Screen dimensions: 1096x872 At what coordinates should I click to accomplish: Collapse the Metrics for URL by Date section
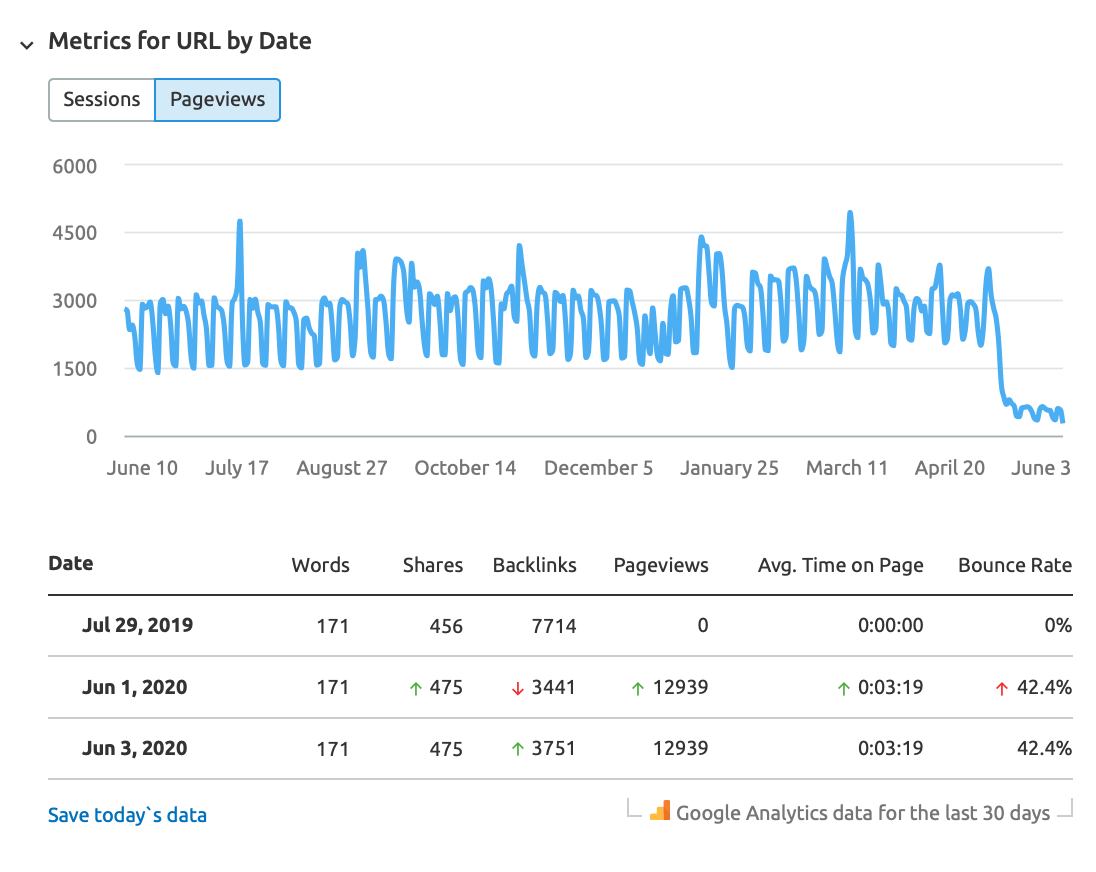tap(25, 44)
